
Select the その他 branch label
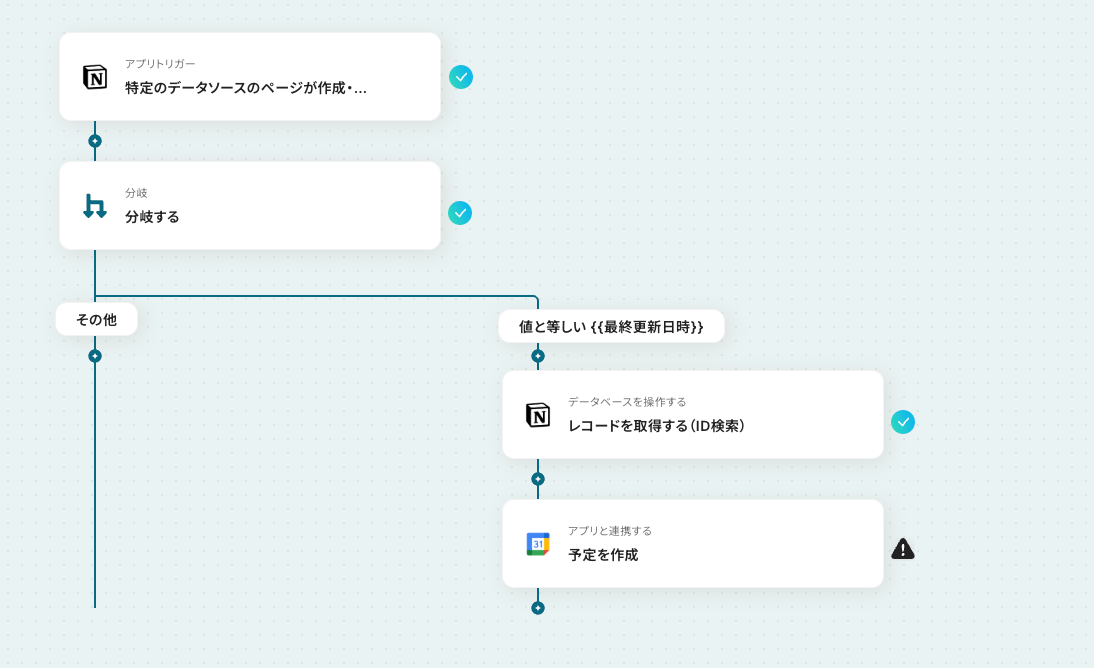point(96,320)
